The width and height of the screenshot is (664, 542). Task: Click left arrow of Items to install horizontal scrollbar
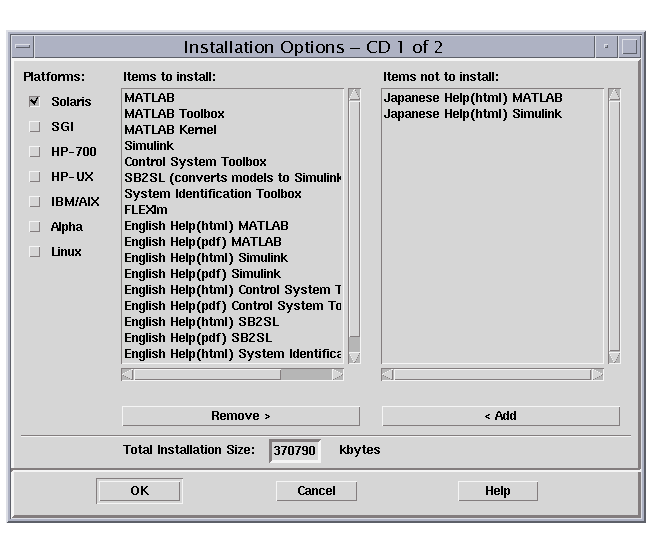pyautogui.click(x=127, y=374)
